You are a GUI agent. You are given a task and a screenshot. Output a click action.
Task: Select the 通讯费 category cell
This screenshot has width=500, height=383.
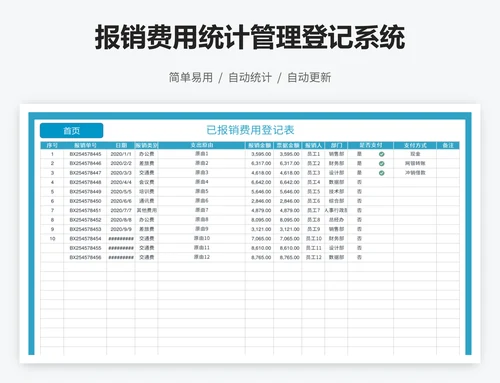point(147,201)
